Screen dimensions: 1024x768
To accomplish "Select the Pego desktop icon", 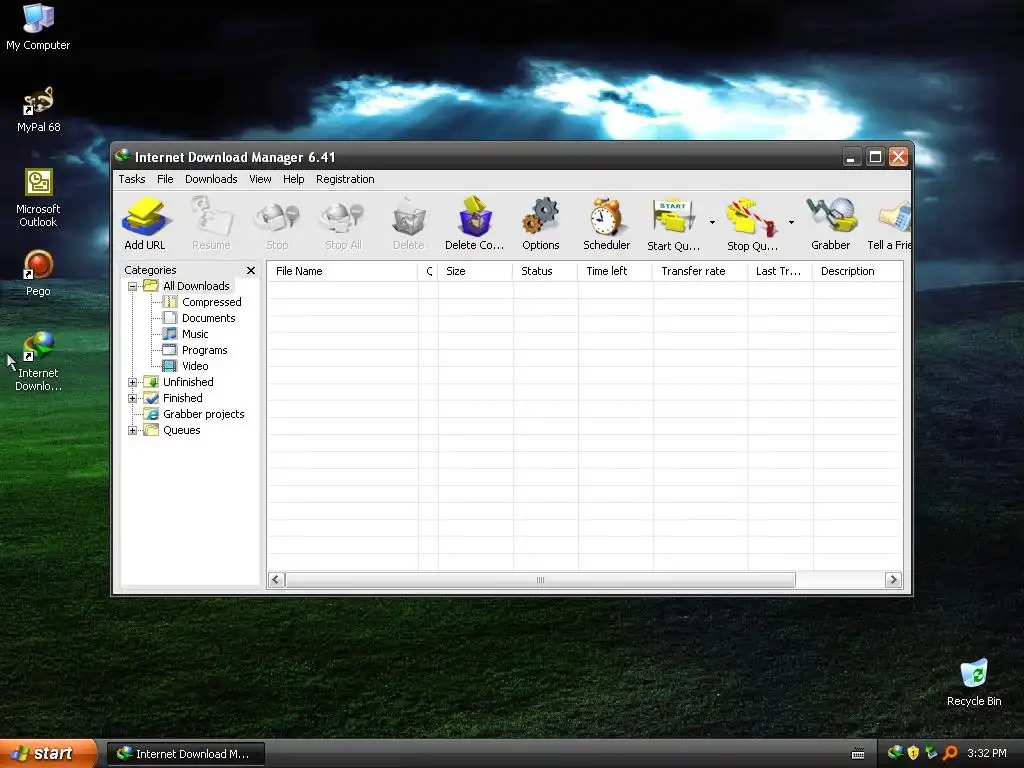I will coord(38,274).
